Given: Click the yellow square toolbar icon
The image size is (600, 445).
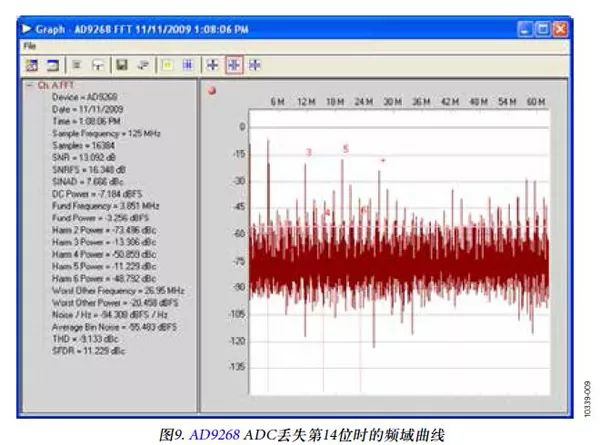Looking at the screenshot, I should click(167, 65).
